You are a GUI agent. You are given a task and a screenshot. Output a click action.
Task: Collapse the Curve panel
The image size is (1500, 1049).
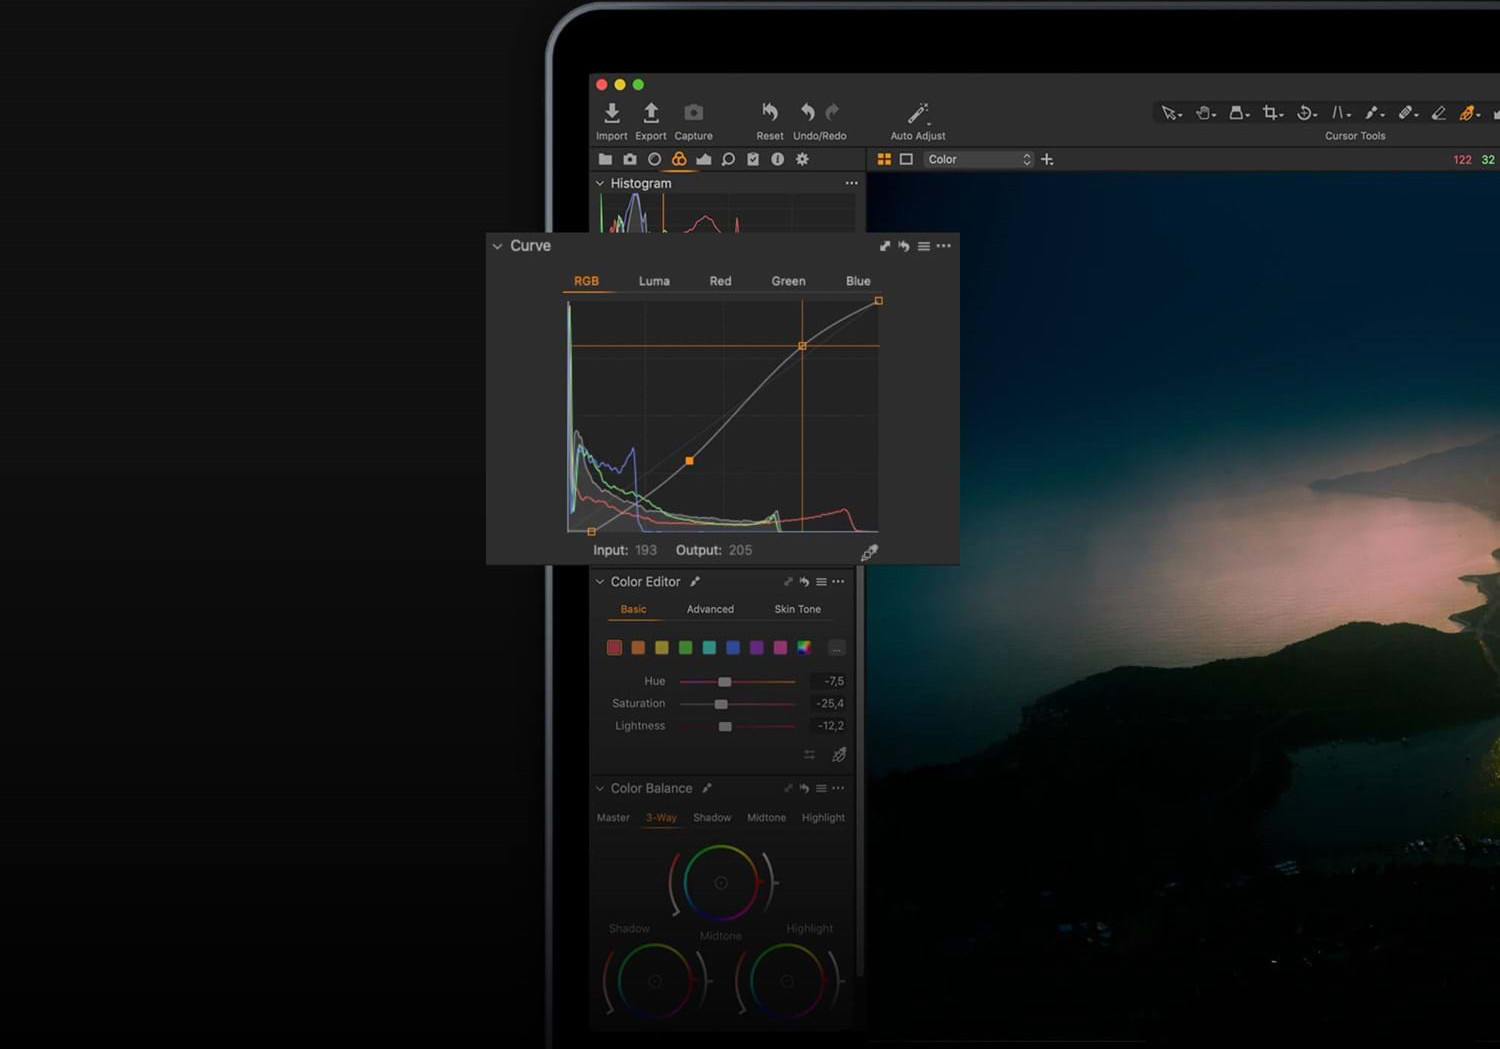tap(497, 246)
